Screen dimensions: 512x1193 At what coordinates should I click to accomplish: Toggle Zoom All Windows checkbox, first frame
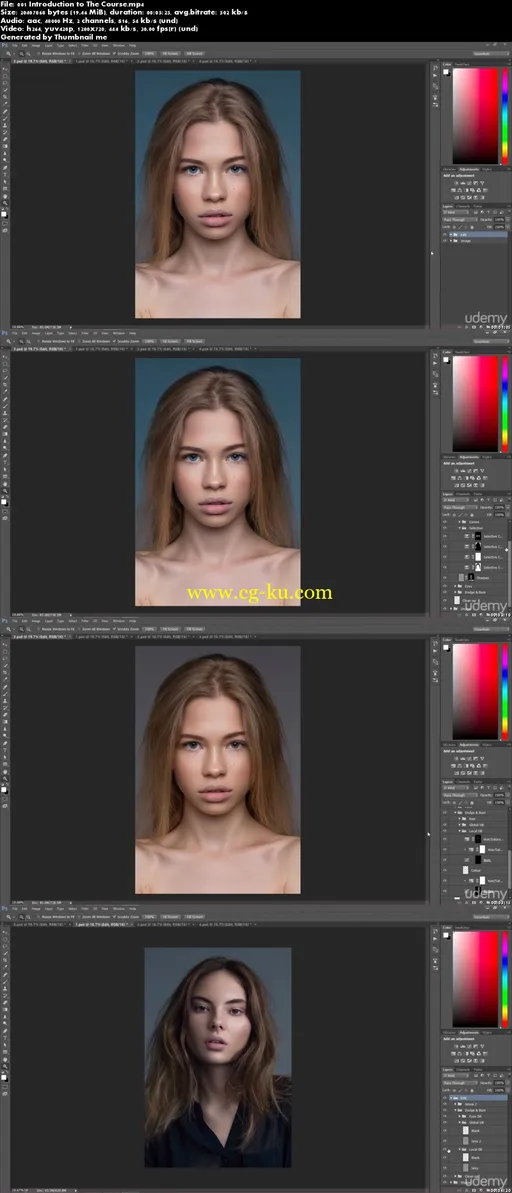coord(80,53)
